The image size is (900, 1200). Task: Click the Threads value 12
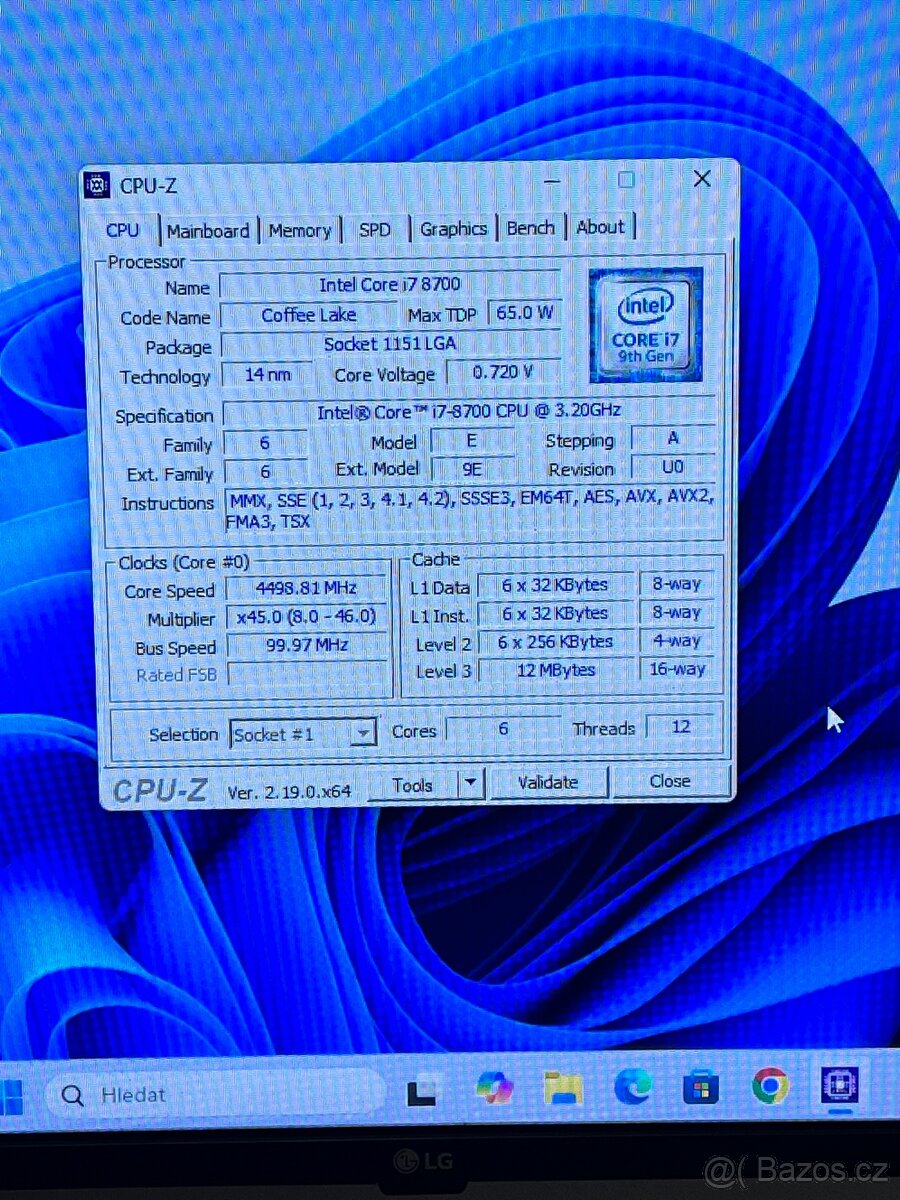(681, 727)
